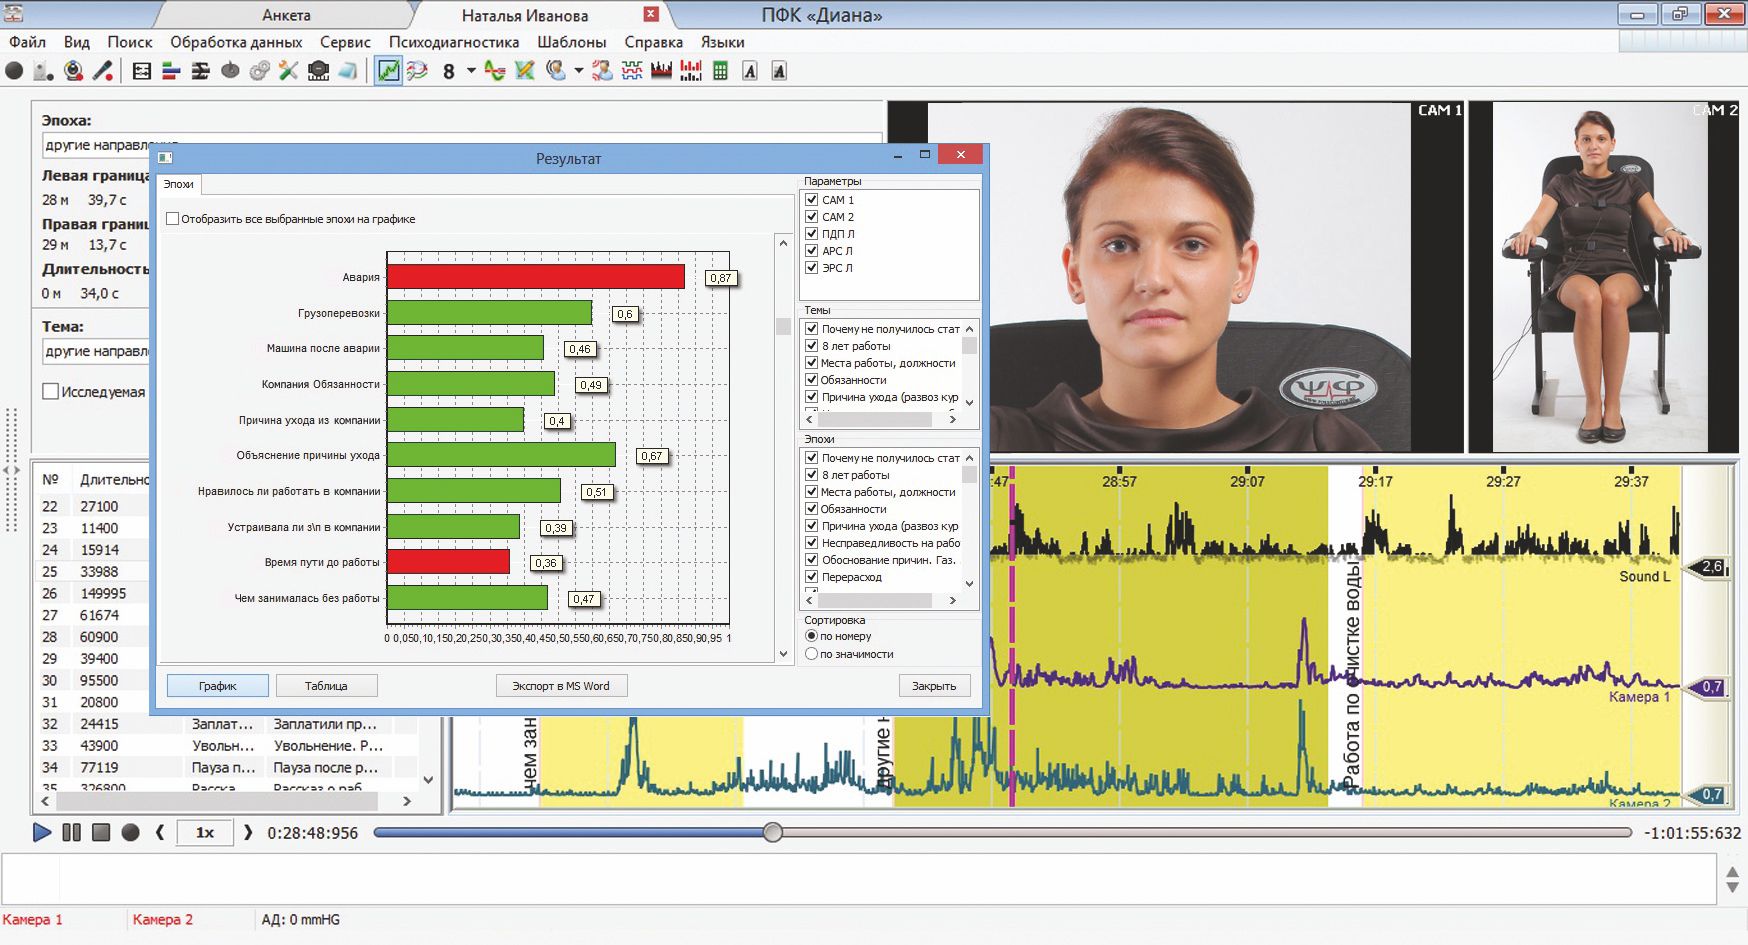
Task: Click the black sensor device icon
Action: tap(318, 71)
